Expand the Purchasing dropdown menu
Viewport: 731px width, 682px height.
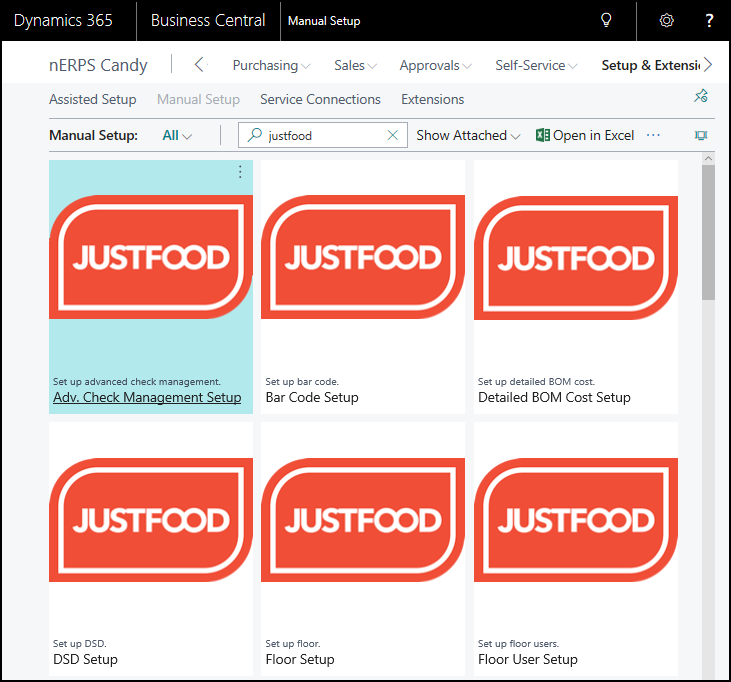pyautogui.click(x=271, y=65)
